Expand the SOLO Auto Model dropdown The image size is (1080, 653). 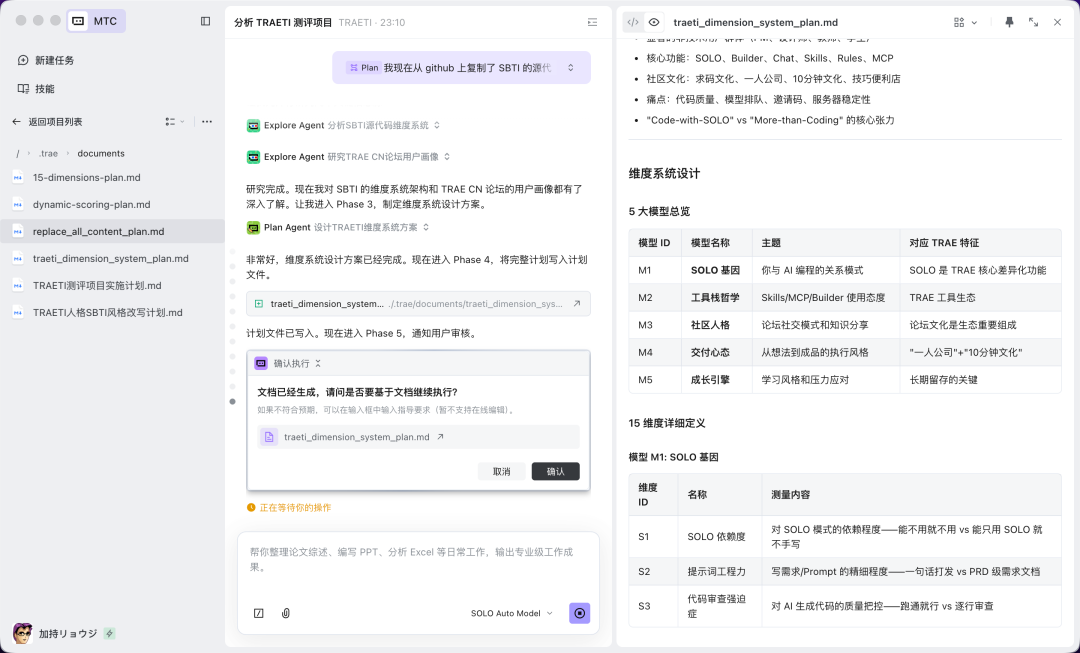coord(510,613)
